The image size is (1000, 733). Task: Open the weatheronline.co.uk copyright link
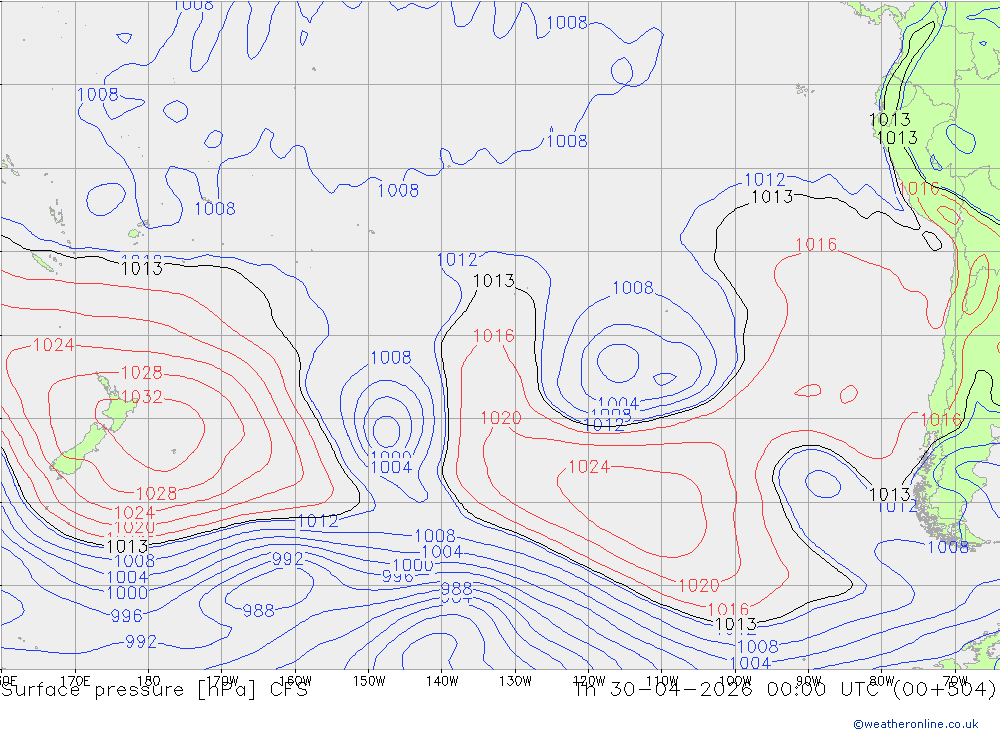916,724
